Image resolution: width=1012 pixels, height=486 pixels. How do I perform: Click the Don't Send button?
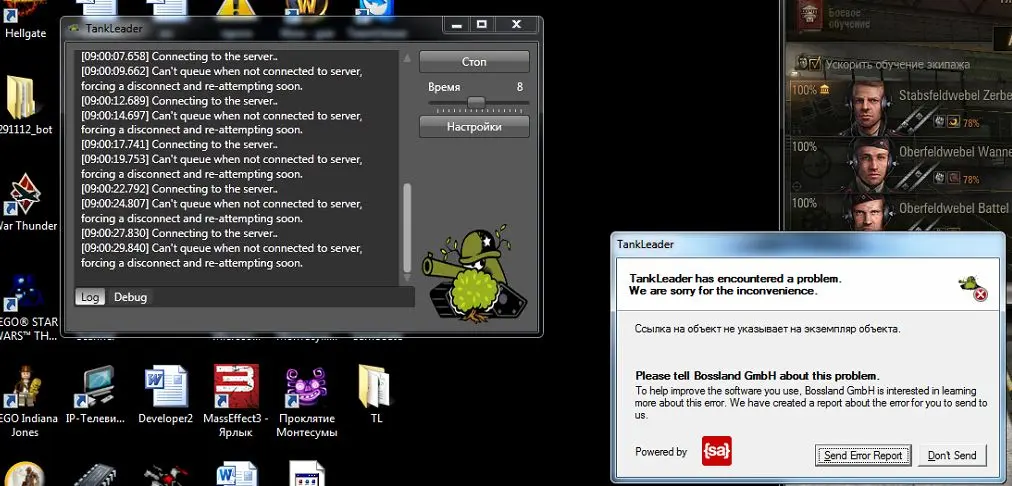[952, 455]
